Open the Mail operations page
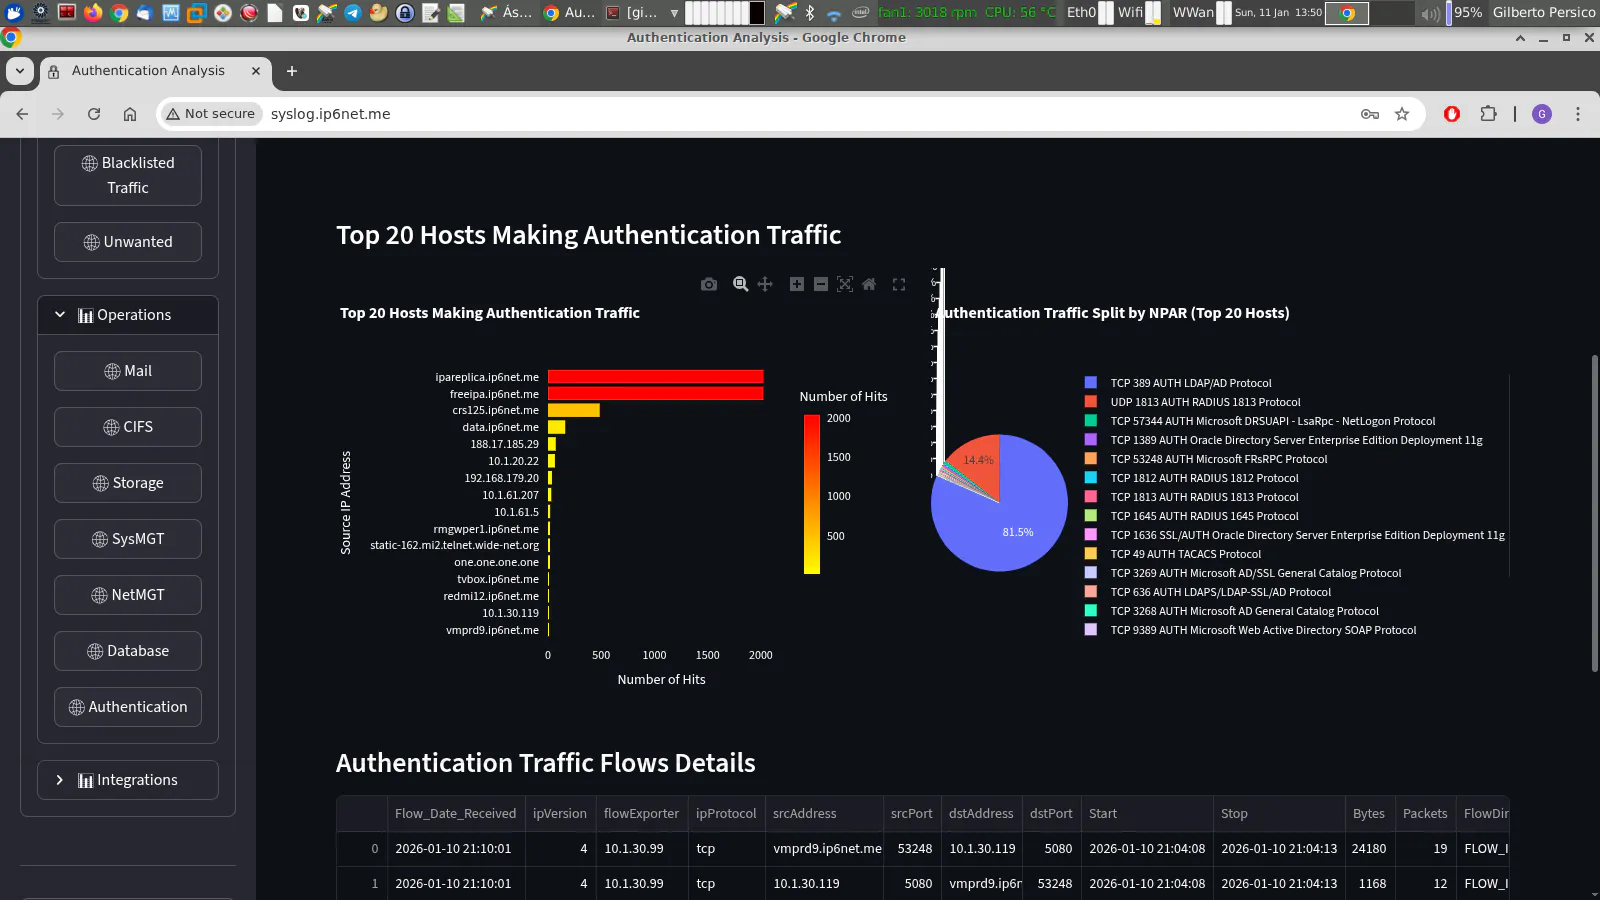The height and width of the screenshot is (900, 1600). coord(128,371)
